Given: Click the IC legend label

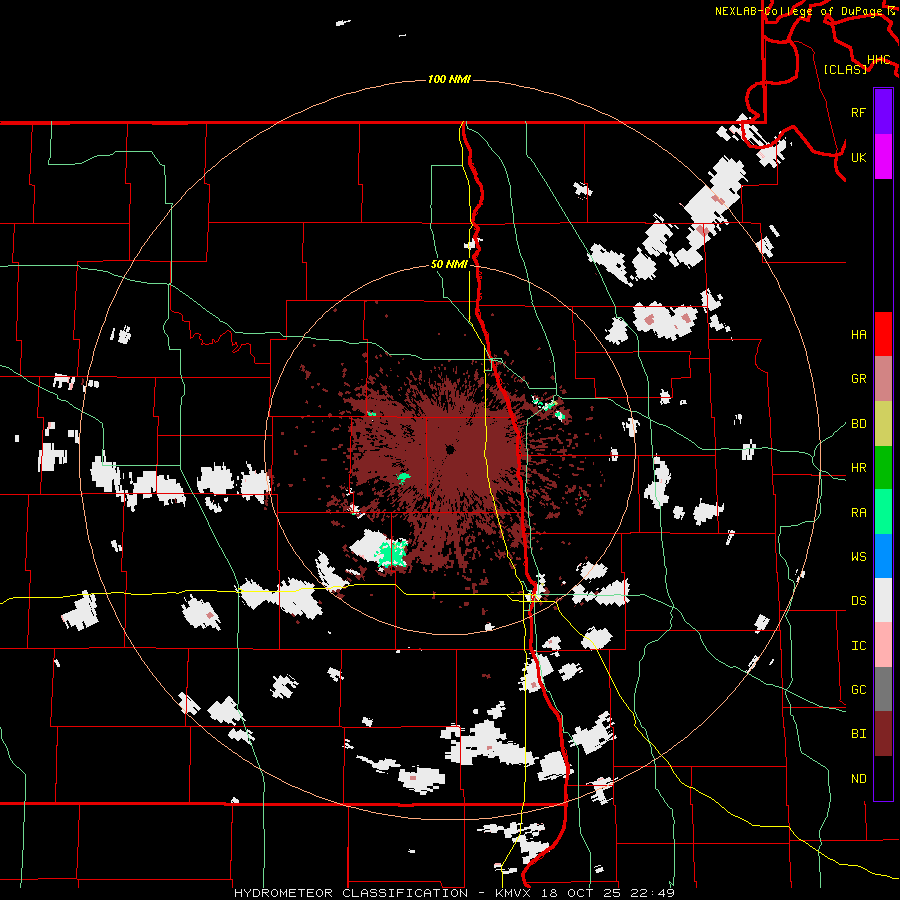Looking at the screenshot, I should pyautogui.click(x=859, y=646).
